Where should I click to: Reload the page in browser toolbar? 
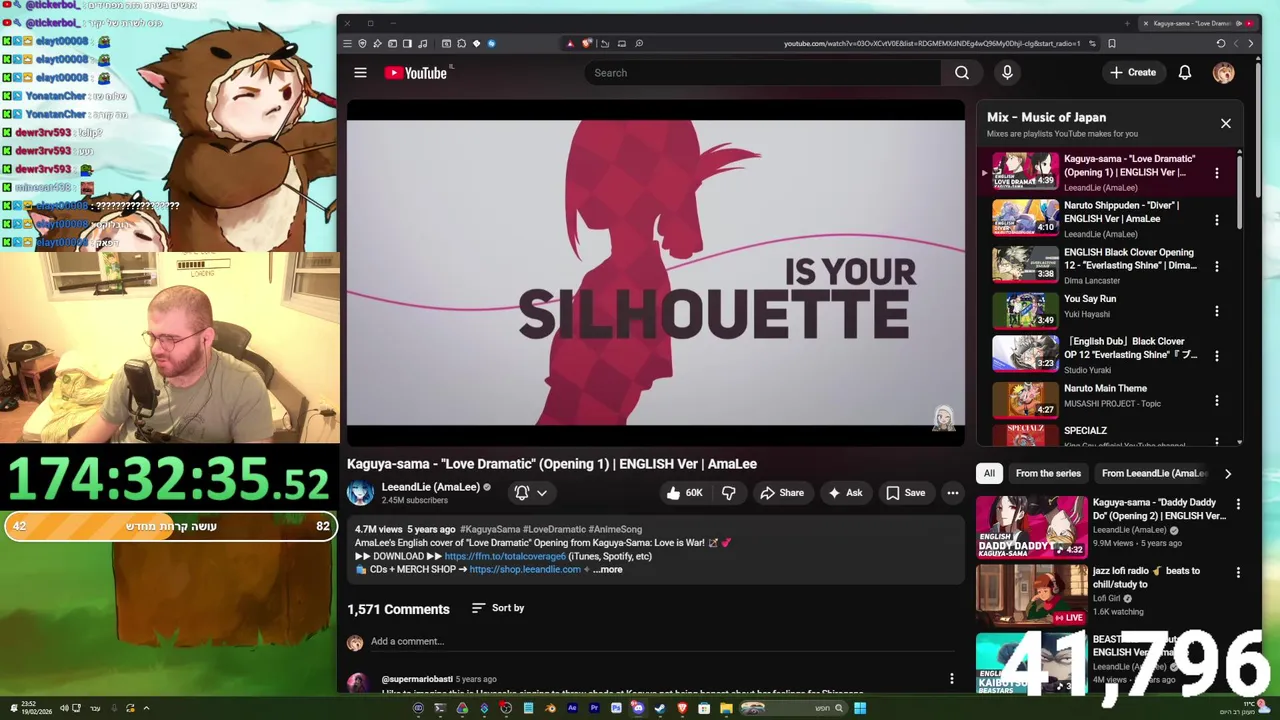[x=1220, y=43]
